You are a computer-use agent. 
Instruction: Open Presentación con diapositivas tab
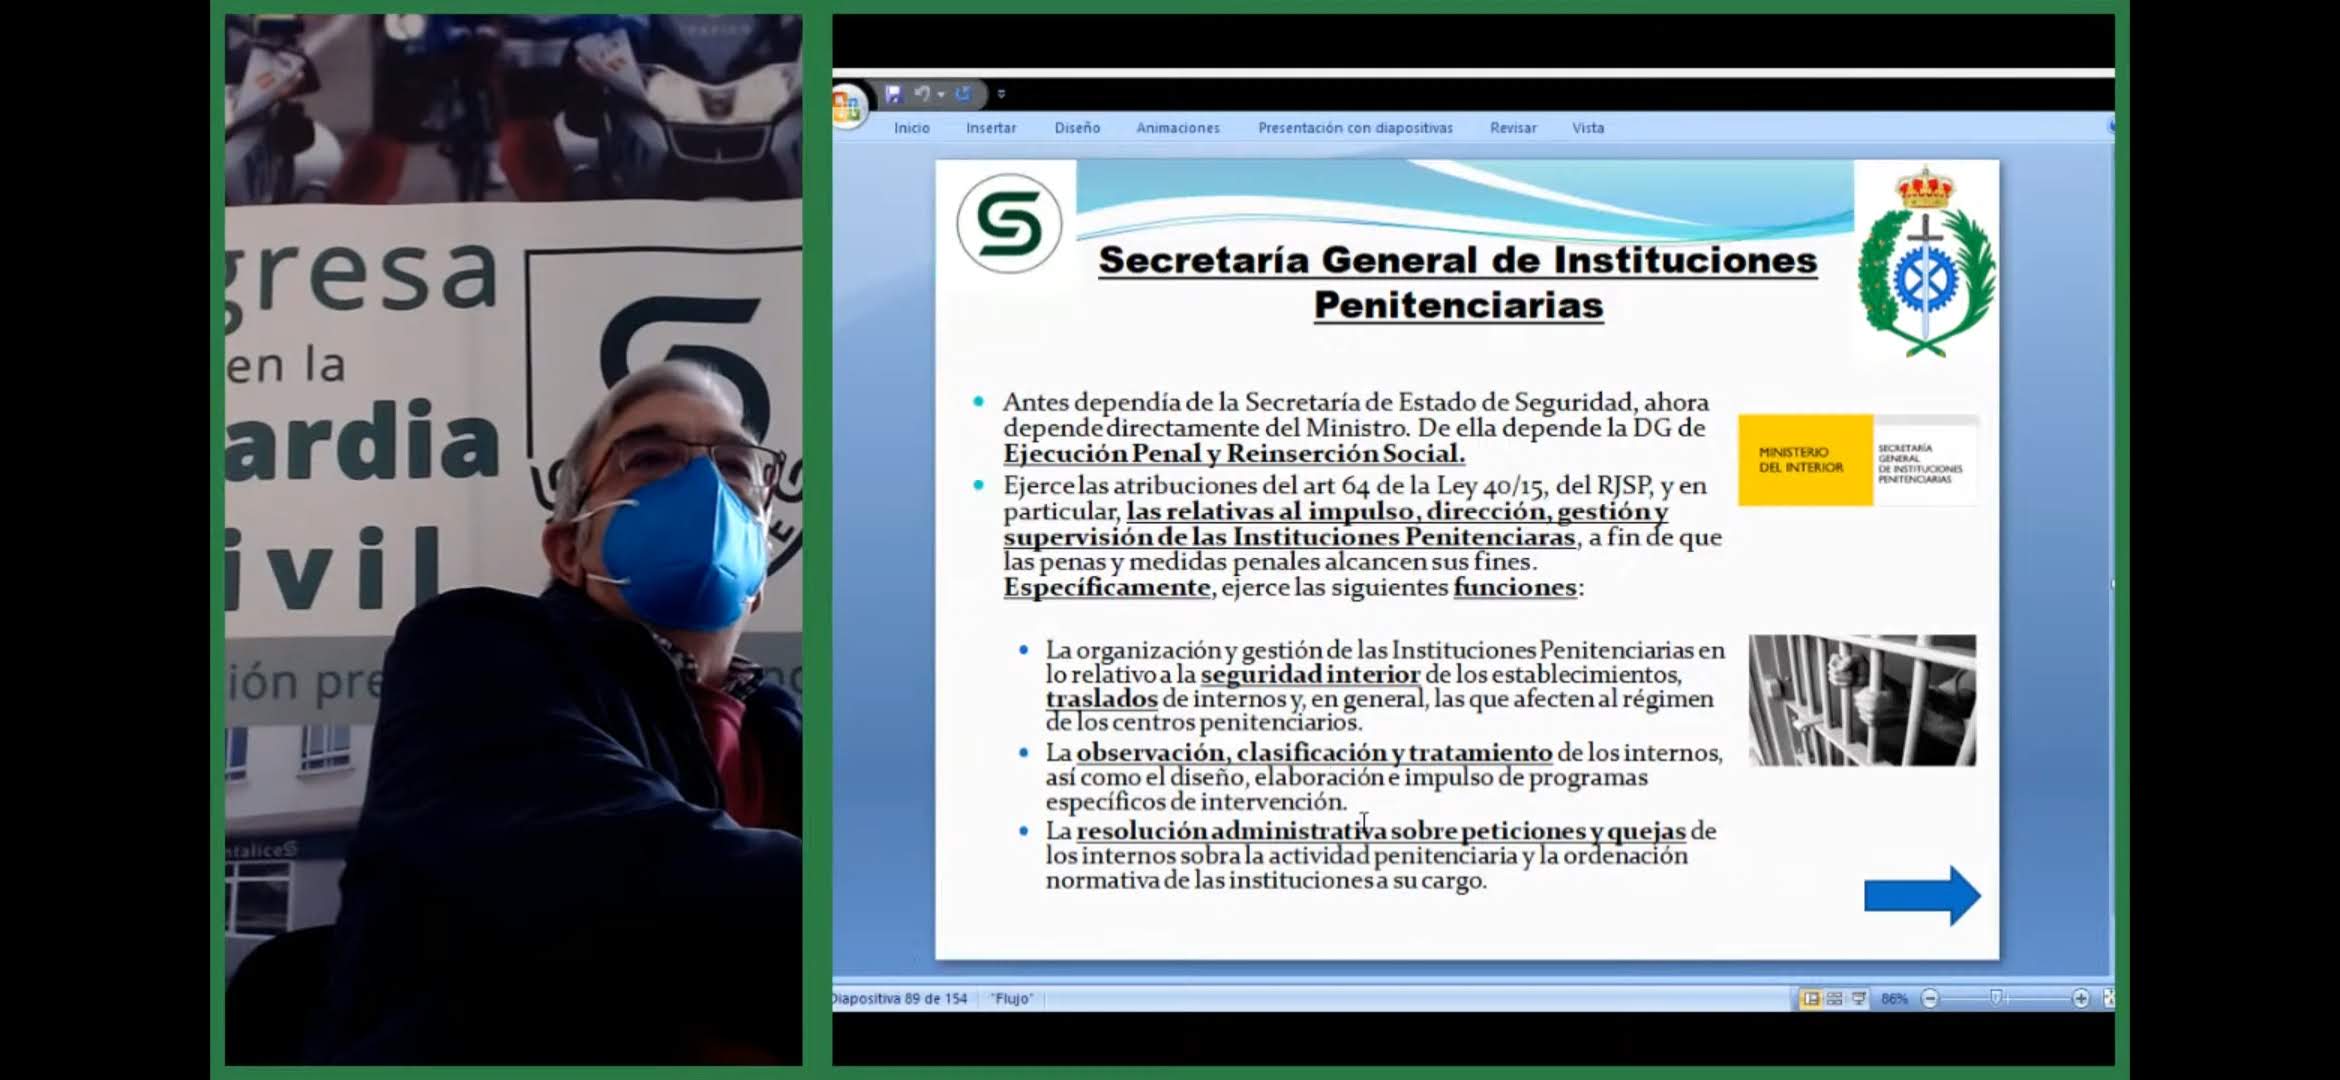pyautogui.click(x=1355, y=128)
